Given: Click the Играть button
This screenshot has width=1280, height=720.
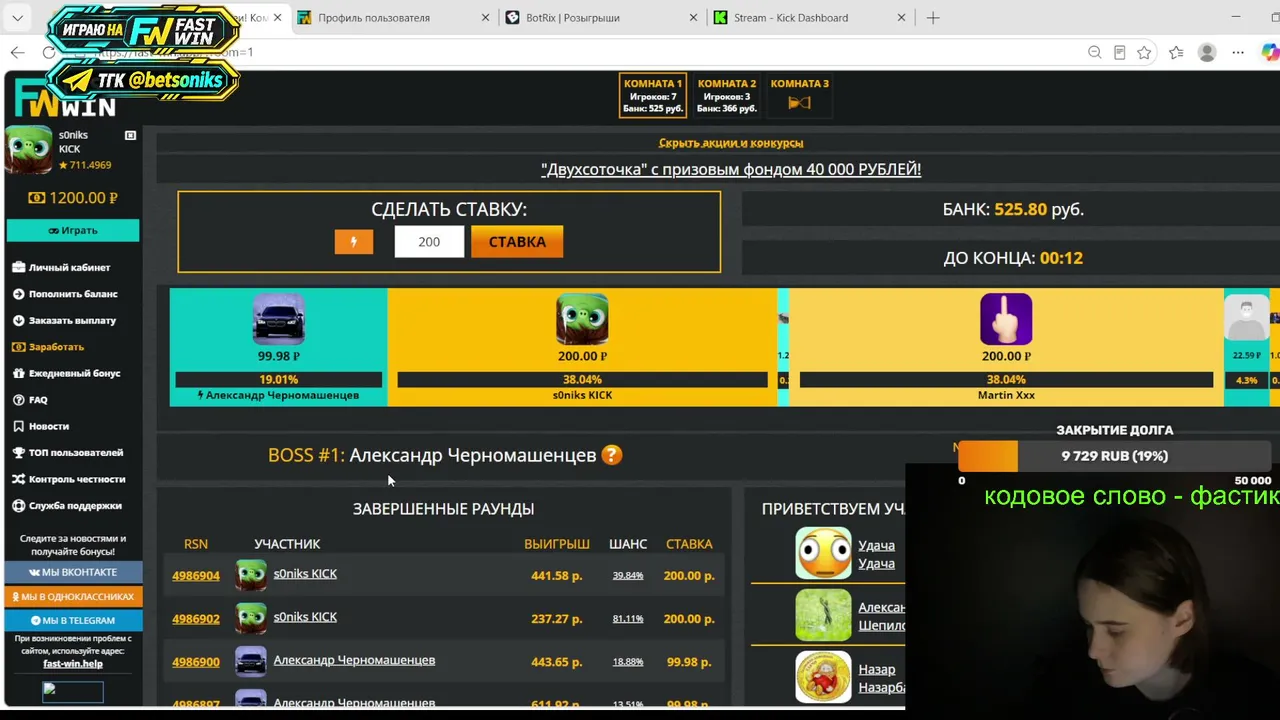Looking at the screenshot, I should click(73, 230).
